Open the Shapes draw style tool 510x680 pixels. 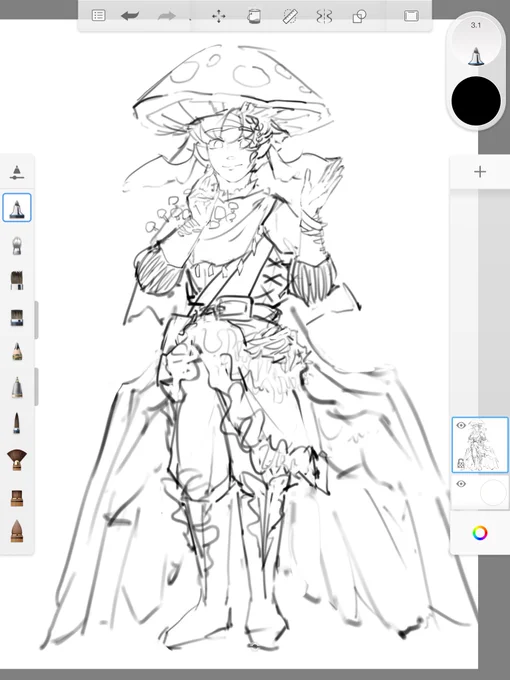(x=360, y=16)
